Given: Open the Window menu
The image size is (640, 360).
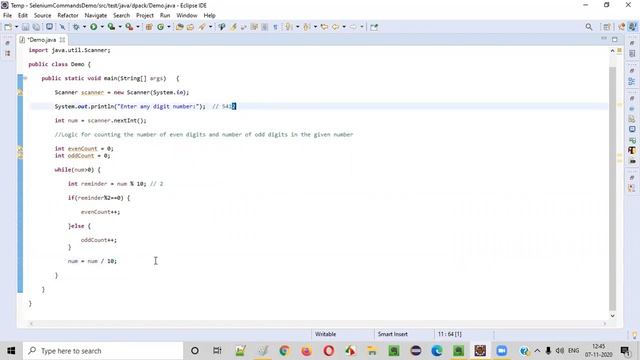Looking at the screenshot, I should (x=187, y=16).
